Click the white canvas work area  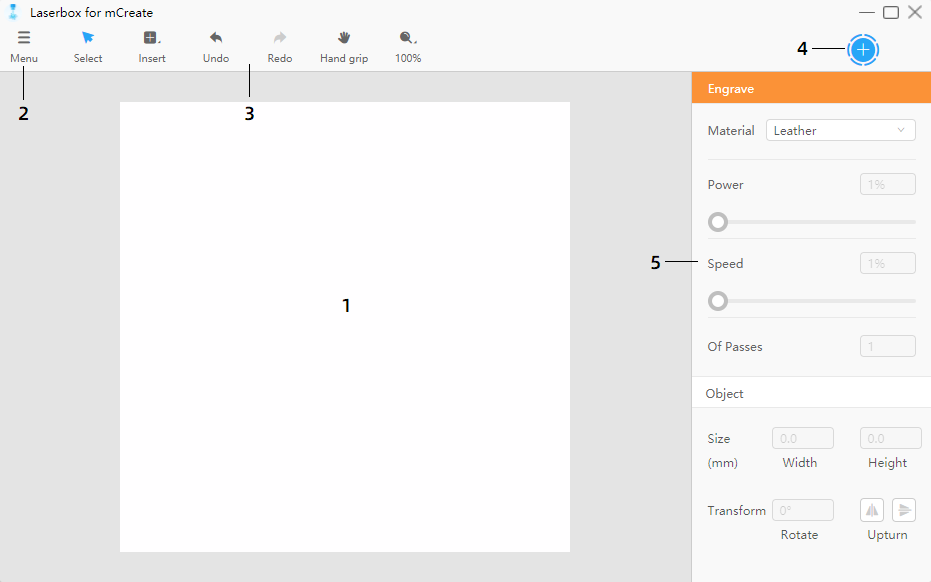point(345,327)
